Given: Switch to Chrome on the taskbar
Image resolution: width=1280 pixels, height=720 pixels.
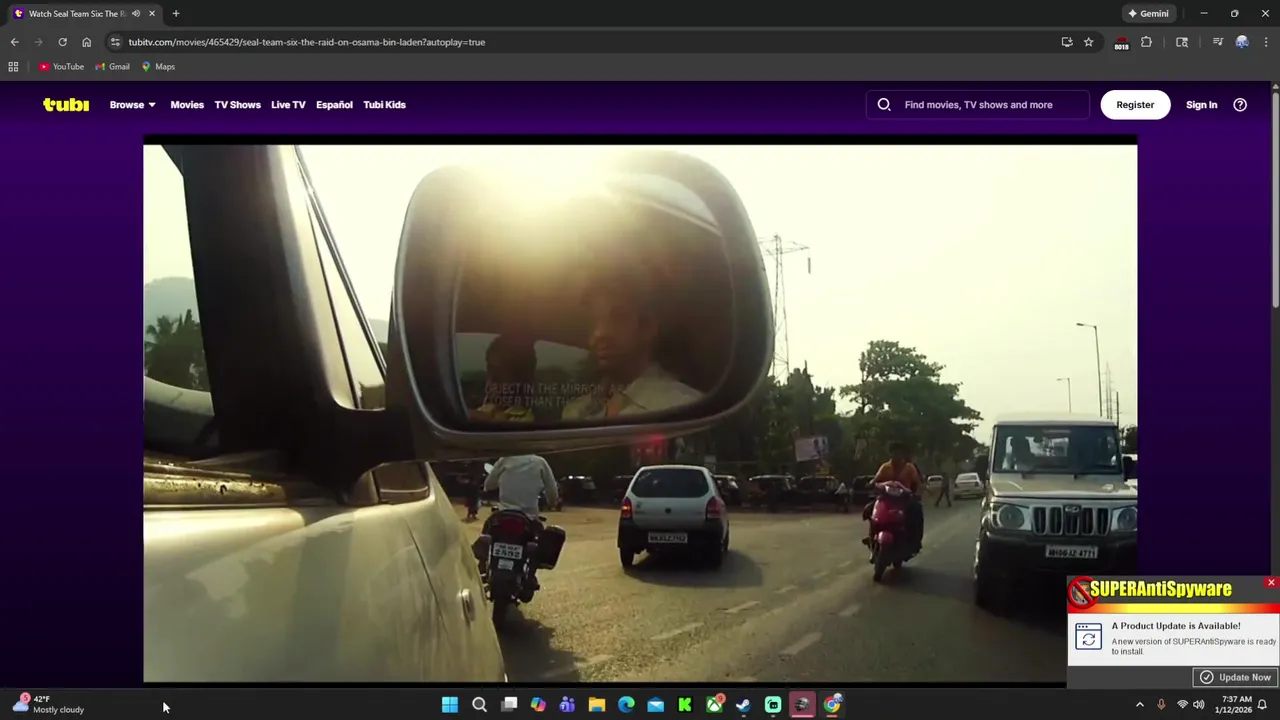Looking at the screenshot, I should click(x=832, y=705).
